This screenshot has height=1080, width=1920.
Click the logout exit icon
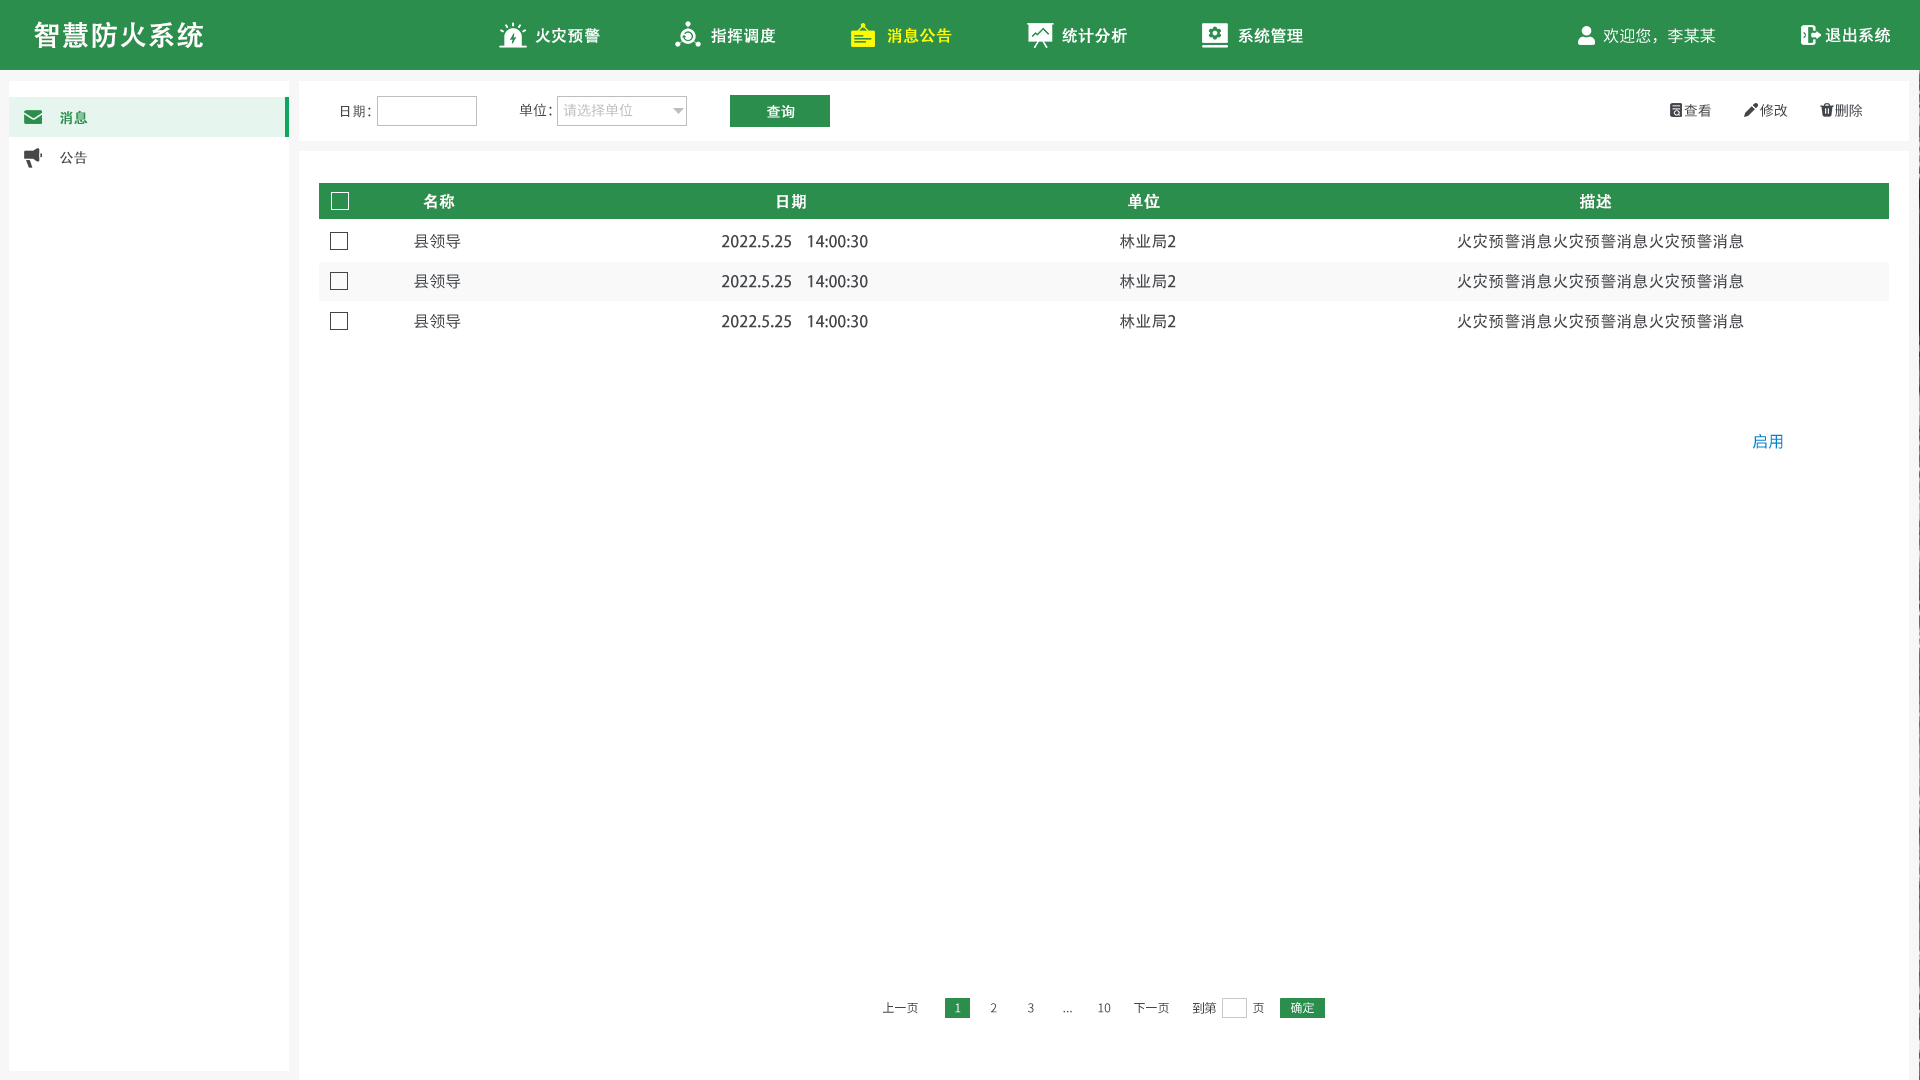(1810, 35)
